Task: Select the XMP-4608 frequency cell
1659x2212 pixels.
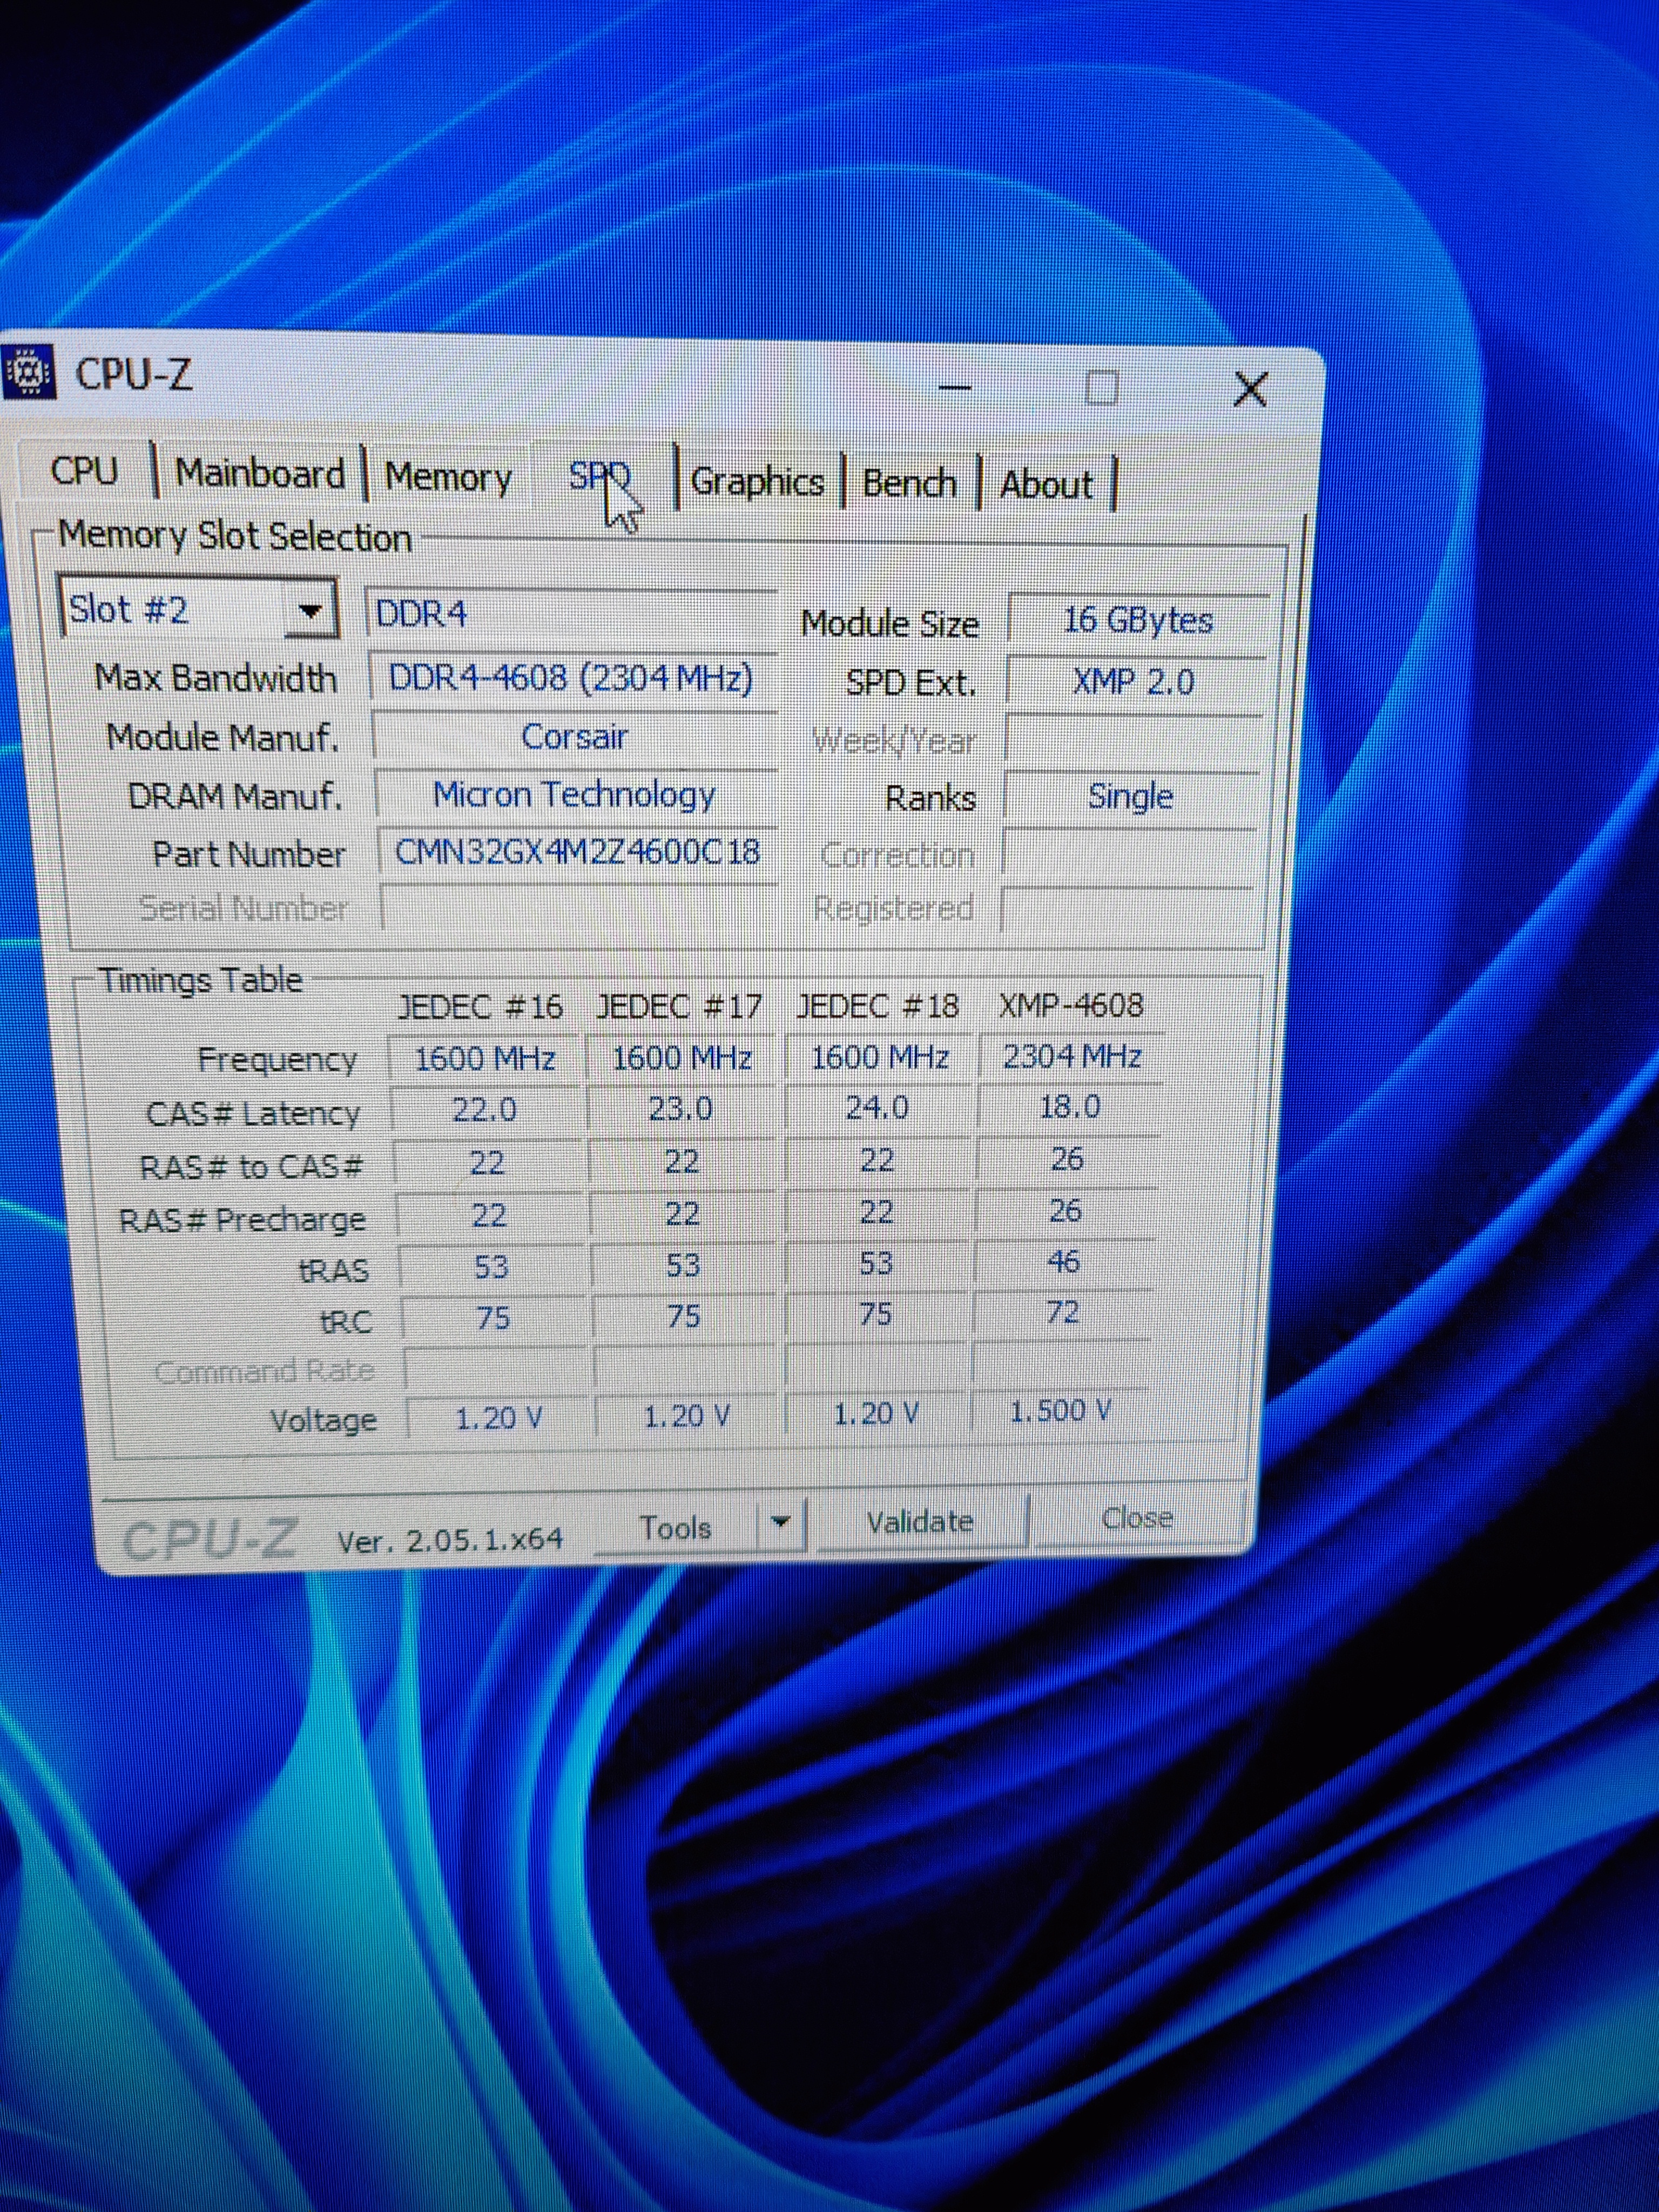Action: (x=1071, y=1056)
